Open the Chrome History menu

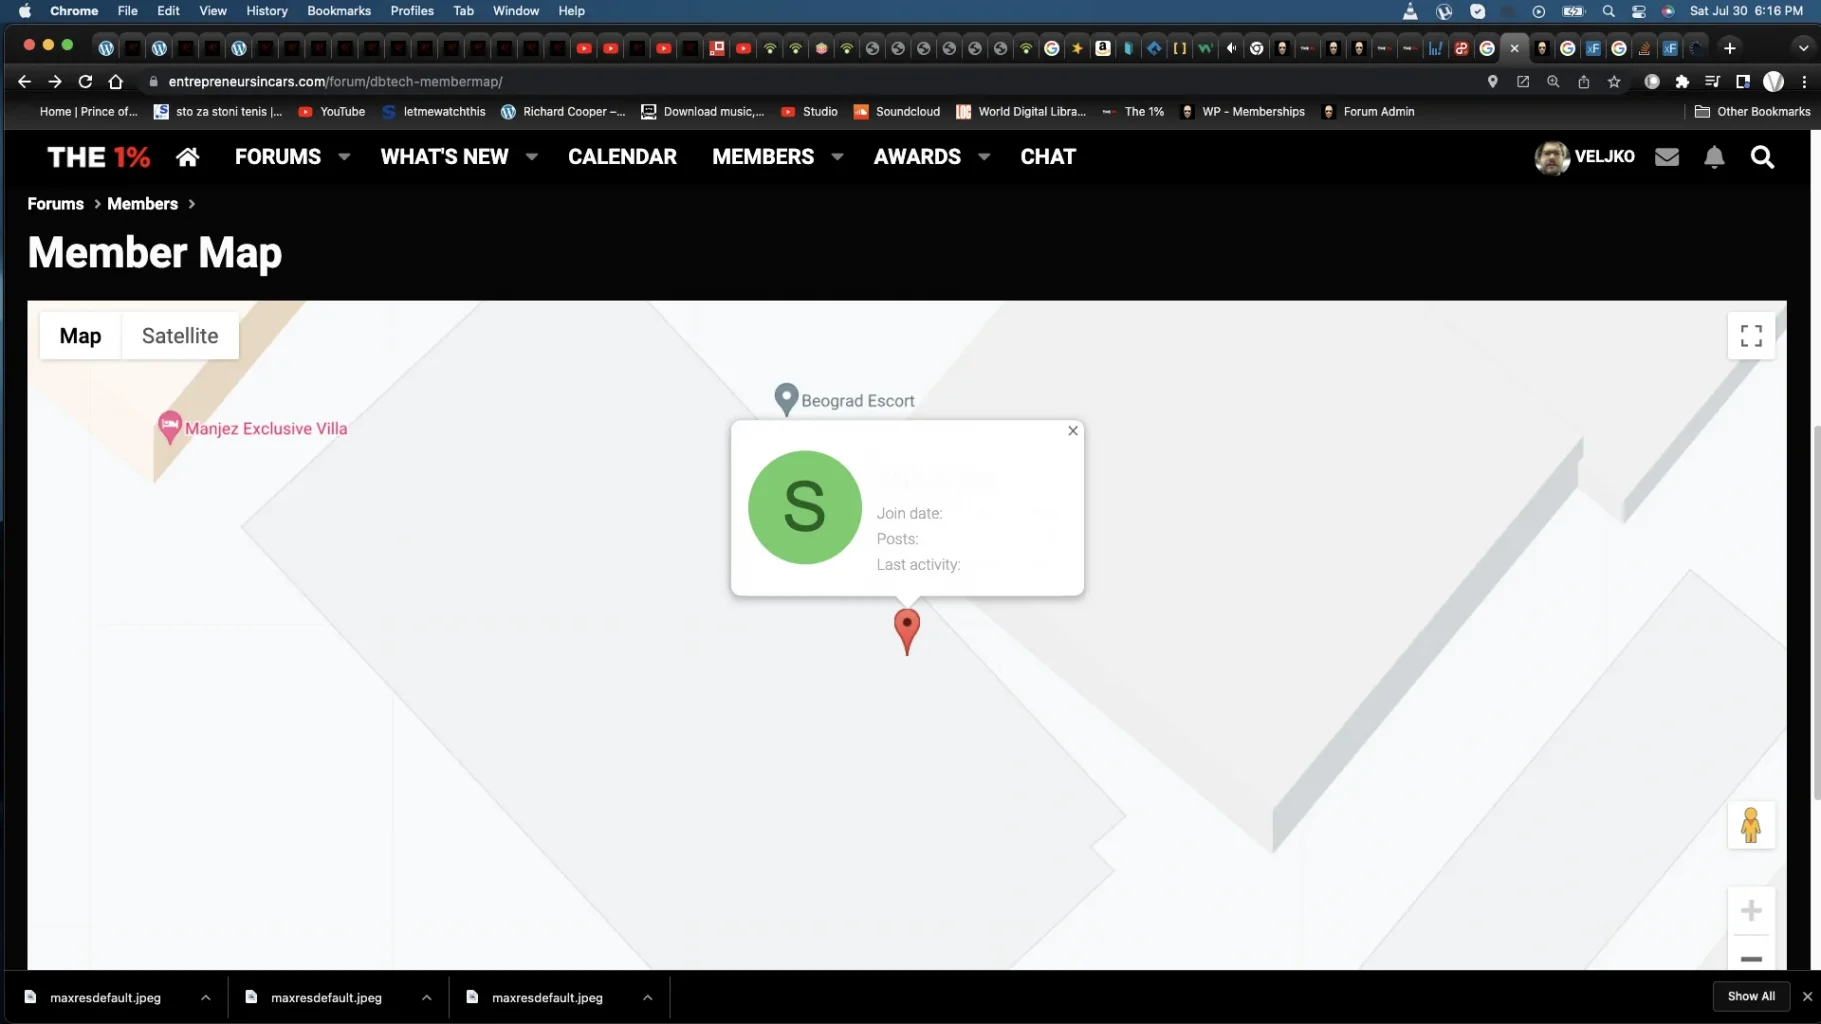[x=266, y=11]
